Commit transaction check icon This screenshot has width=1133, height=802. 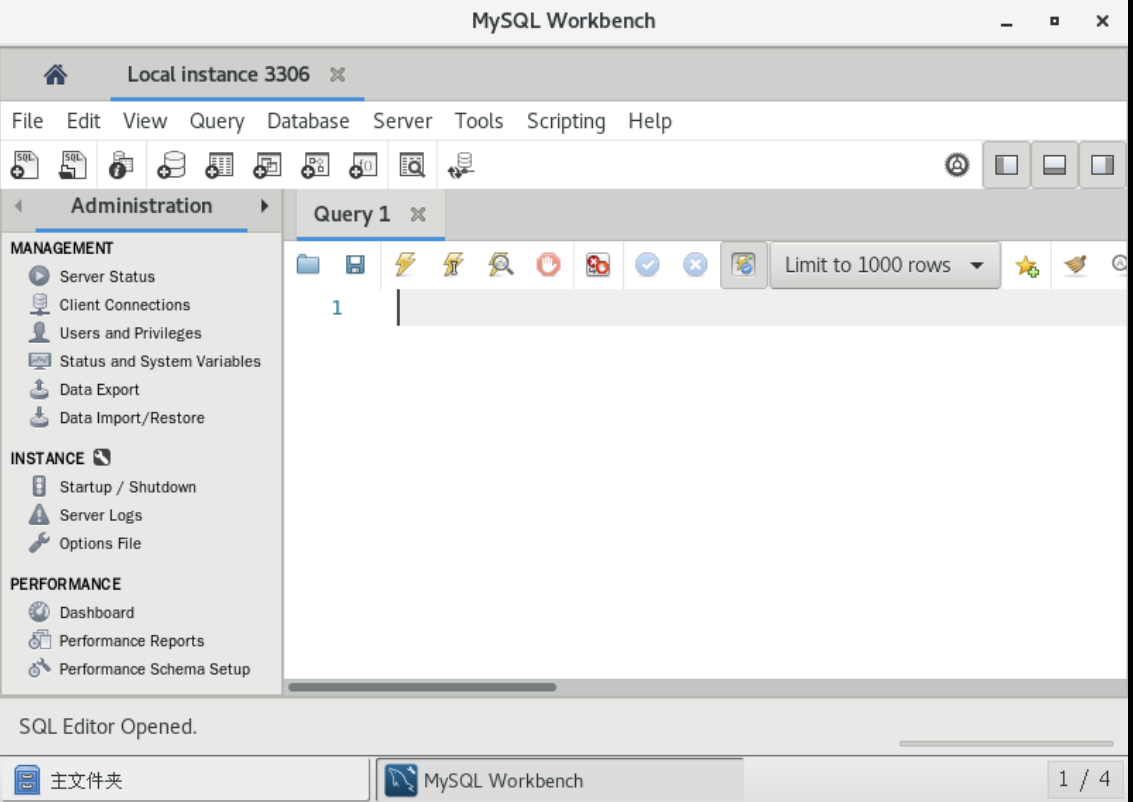coord(647,264)
